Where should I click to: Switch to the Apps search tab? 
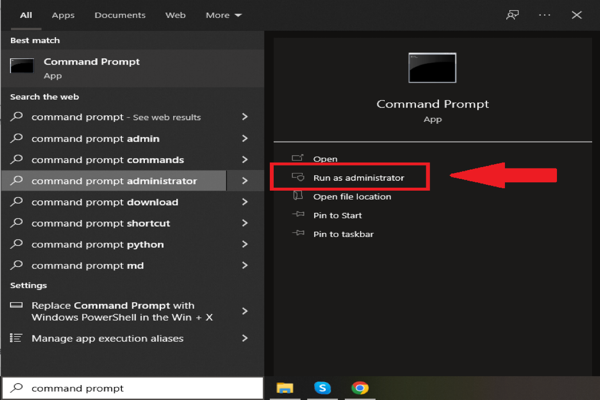(63, 15)
